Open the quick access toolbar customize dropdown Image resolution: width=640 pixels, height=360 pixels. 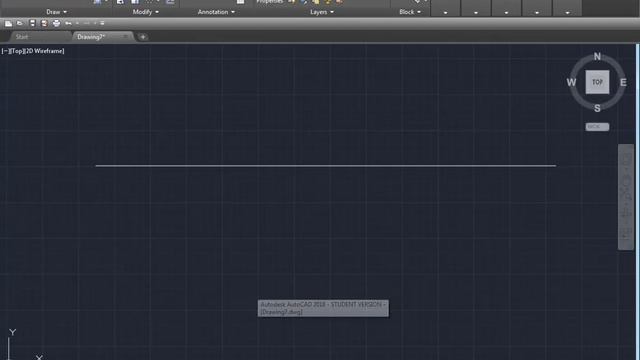click(x=102, y=23)
